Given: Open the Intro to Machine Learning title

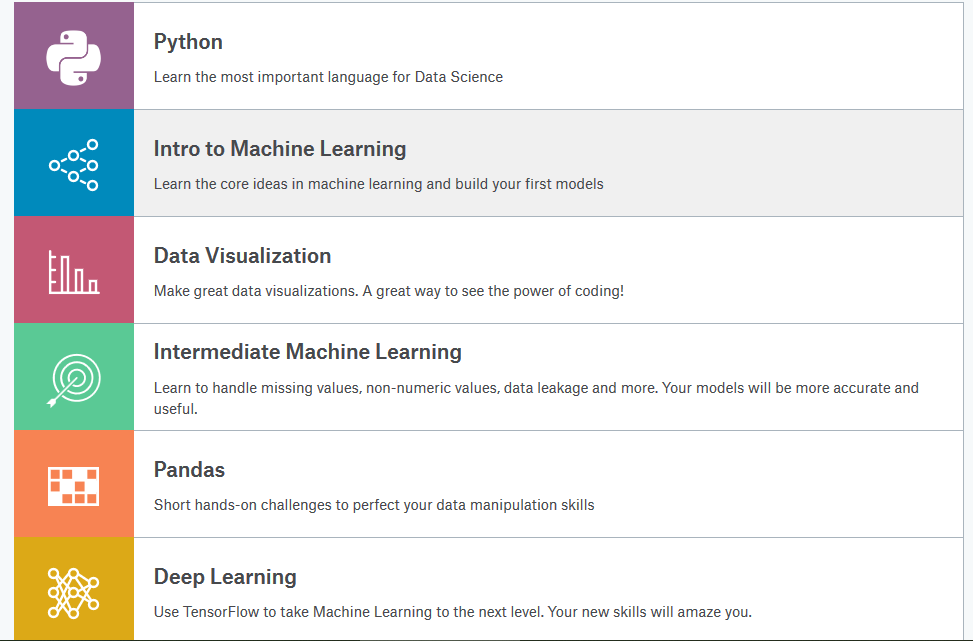Looking at the screenshot, I should (280, 149).
